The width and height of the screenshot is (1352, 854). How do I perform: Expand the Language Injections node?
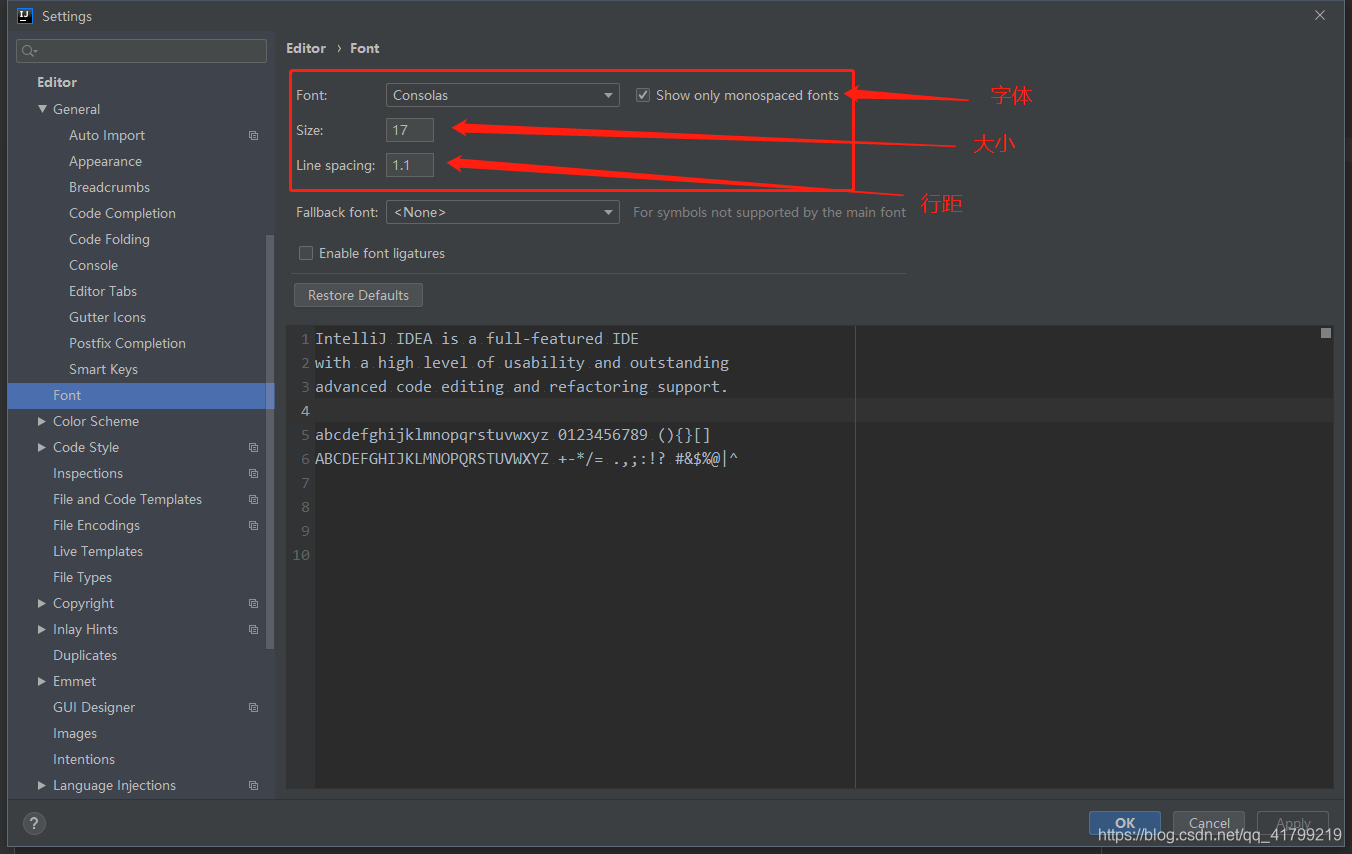[x=42, y=785]
